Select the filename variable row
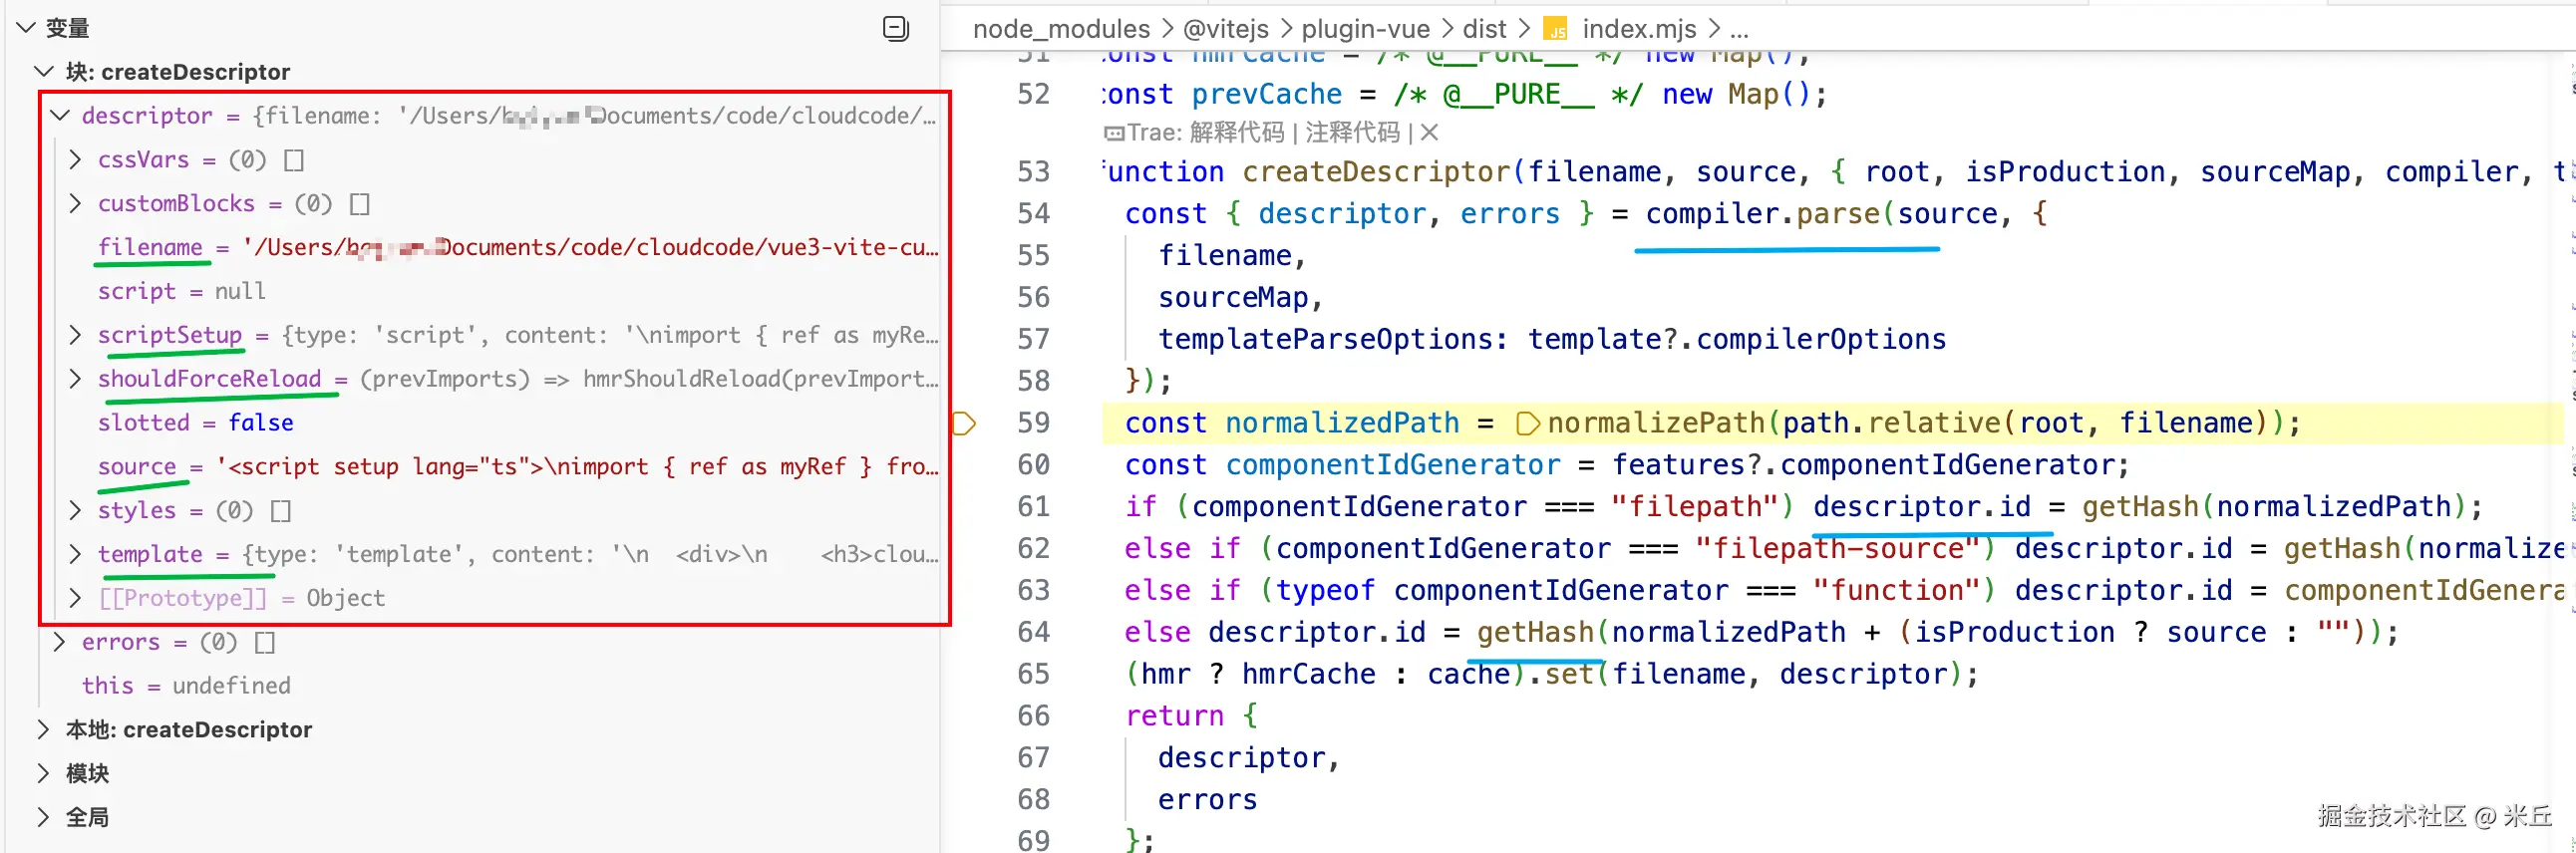Image resolution: width=2576 pixels, height=853 pixels. point(495,248)
